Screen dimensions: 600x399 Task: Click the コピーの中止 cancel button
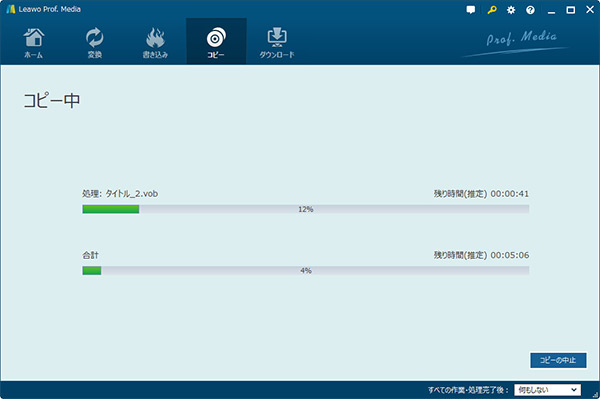[x=558, y=360]
